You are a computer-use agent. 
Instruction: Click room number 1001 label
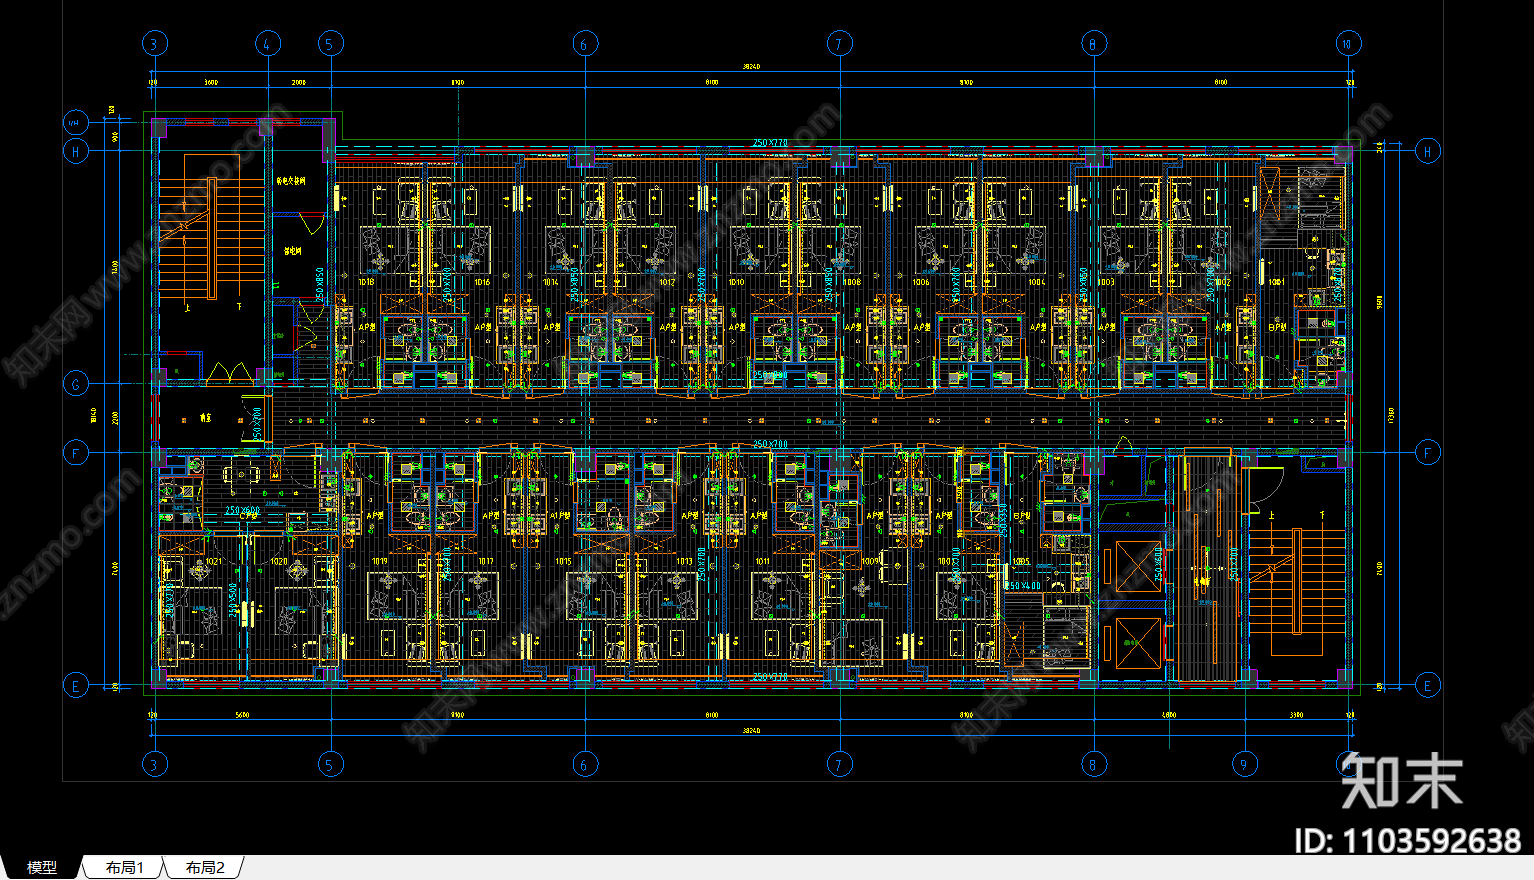pyautogui.click(x=1277, y=283)
